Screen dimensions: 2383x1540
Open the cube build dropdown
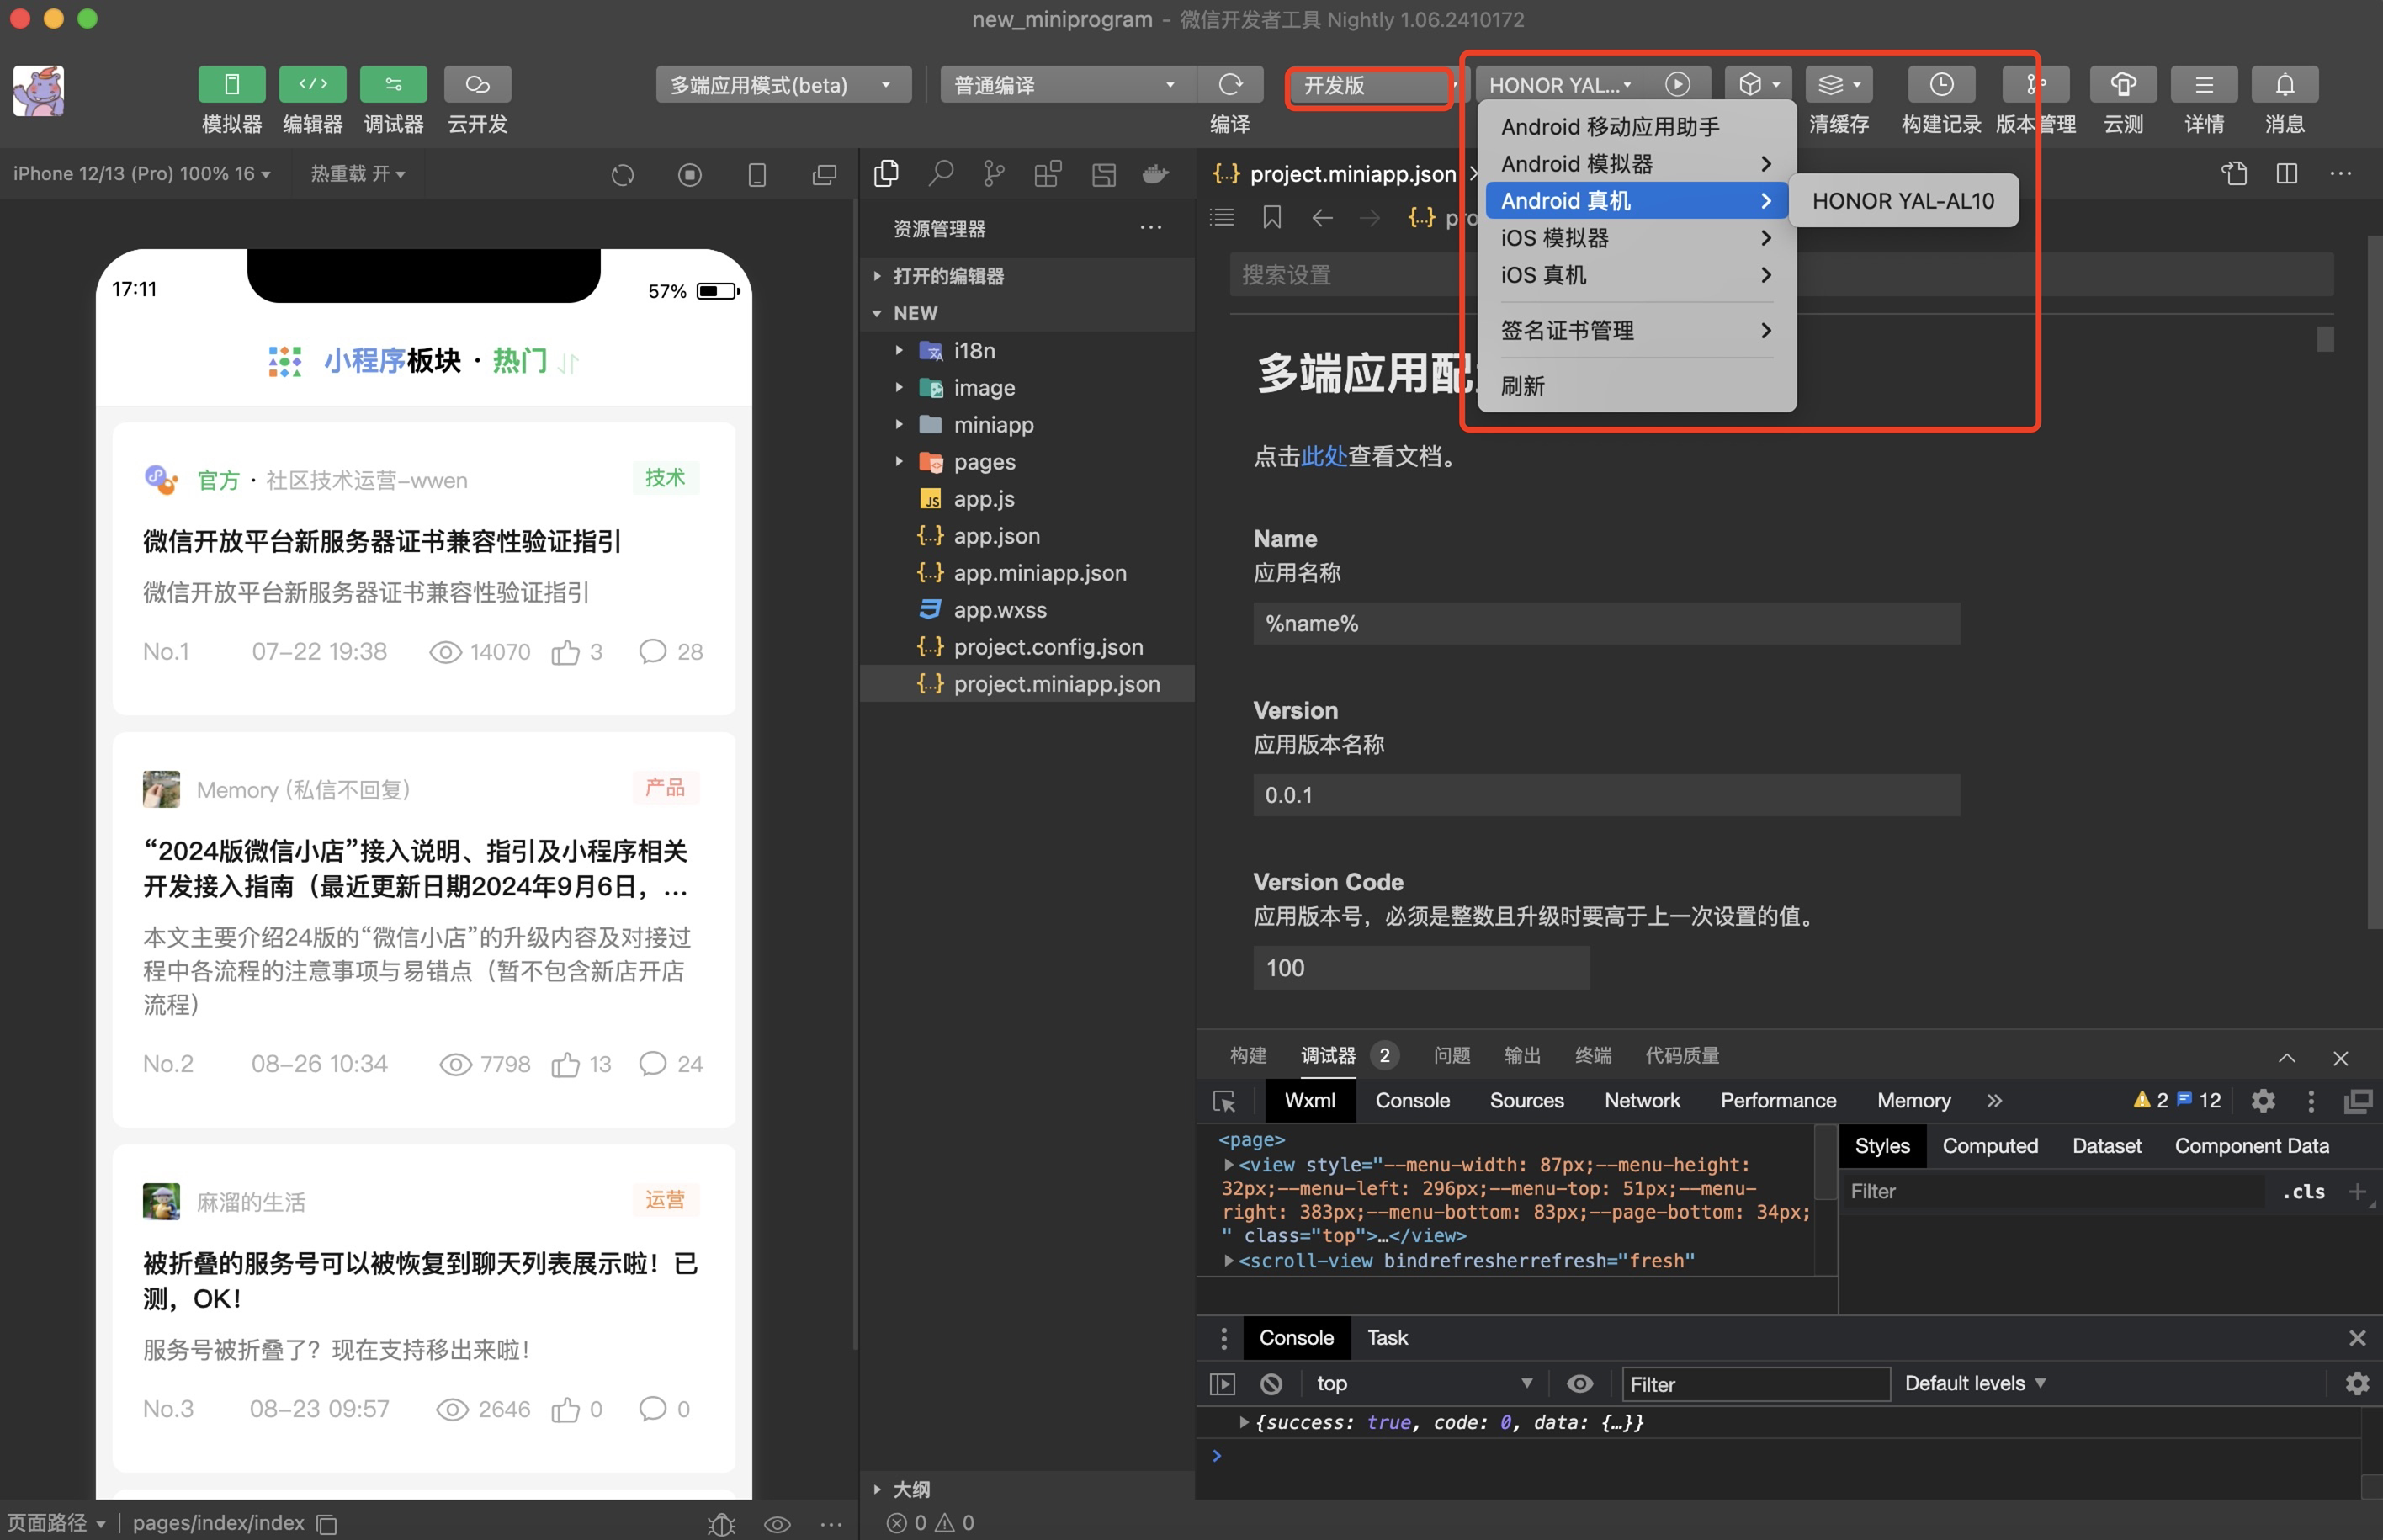click(1757, 85)
